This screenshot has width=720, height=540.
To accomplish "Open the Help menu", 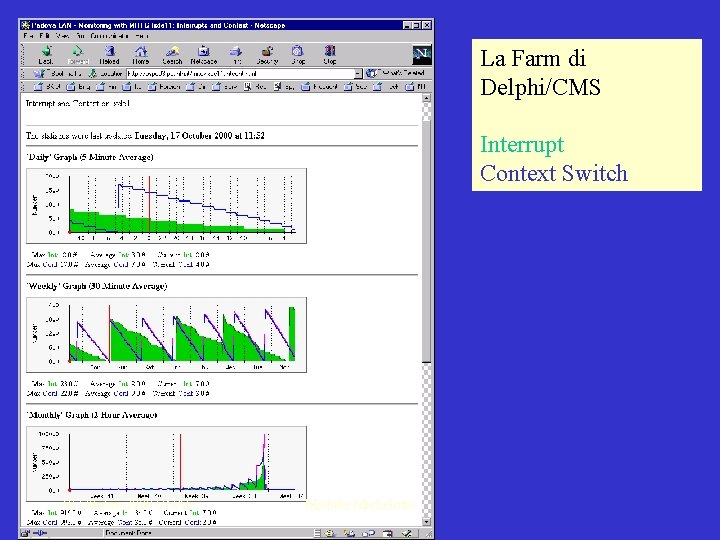I will click(x=142, y=36).
